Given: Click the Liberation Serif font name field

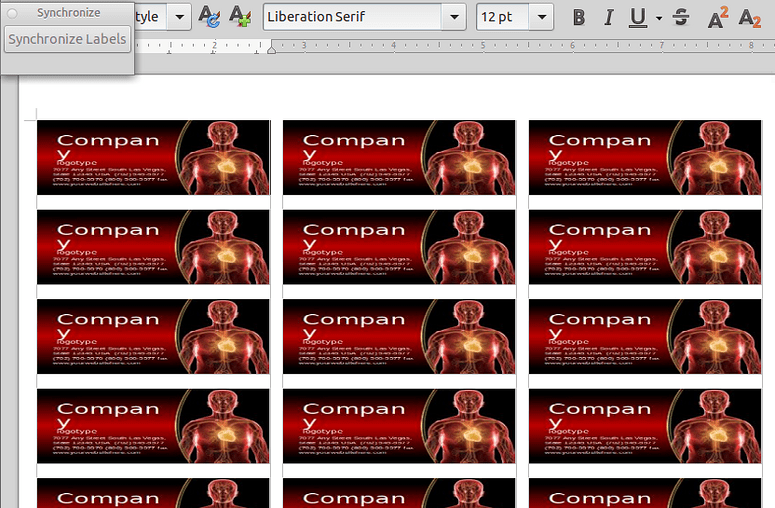Looking at the screenshot, I should click(353, 17).
